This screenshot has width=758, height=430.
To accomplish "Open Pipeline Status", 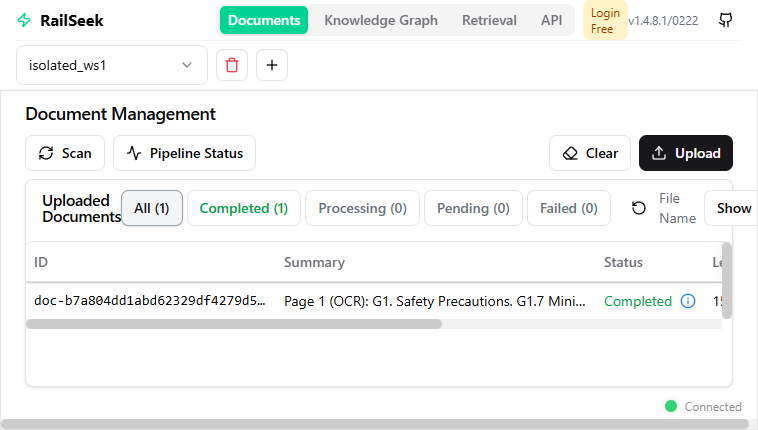I will 185,153.
